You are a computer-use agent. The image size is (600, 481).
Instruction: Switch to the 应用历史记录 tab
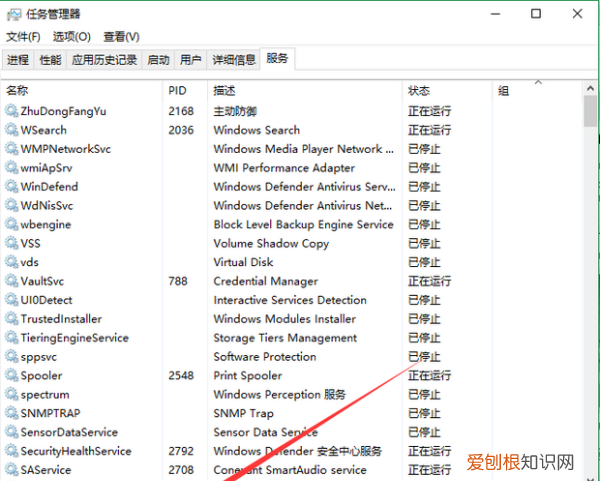click(104, 60)
